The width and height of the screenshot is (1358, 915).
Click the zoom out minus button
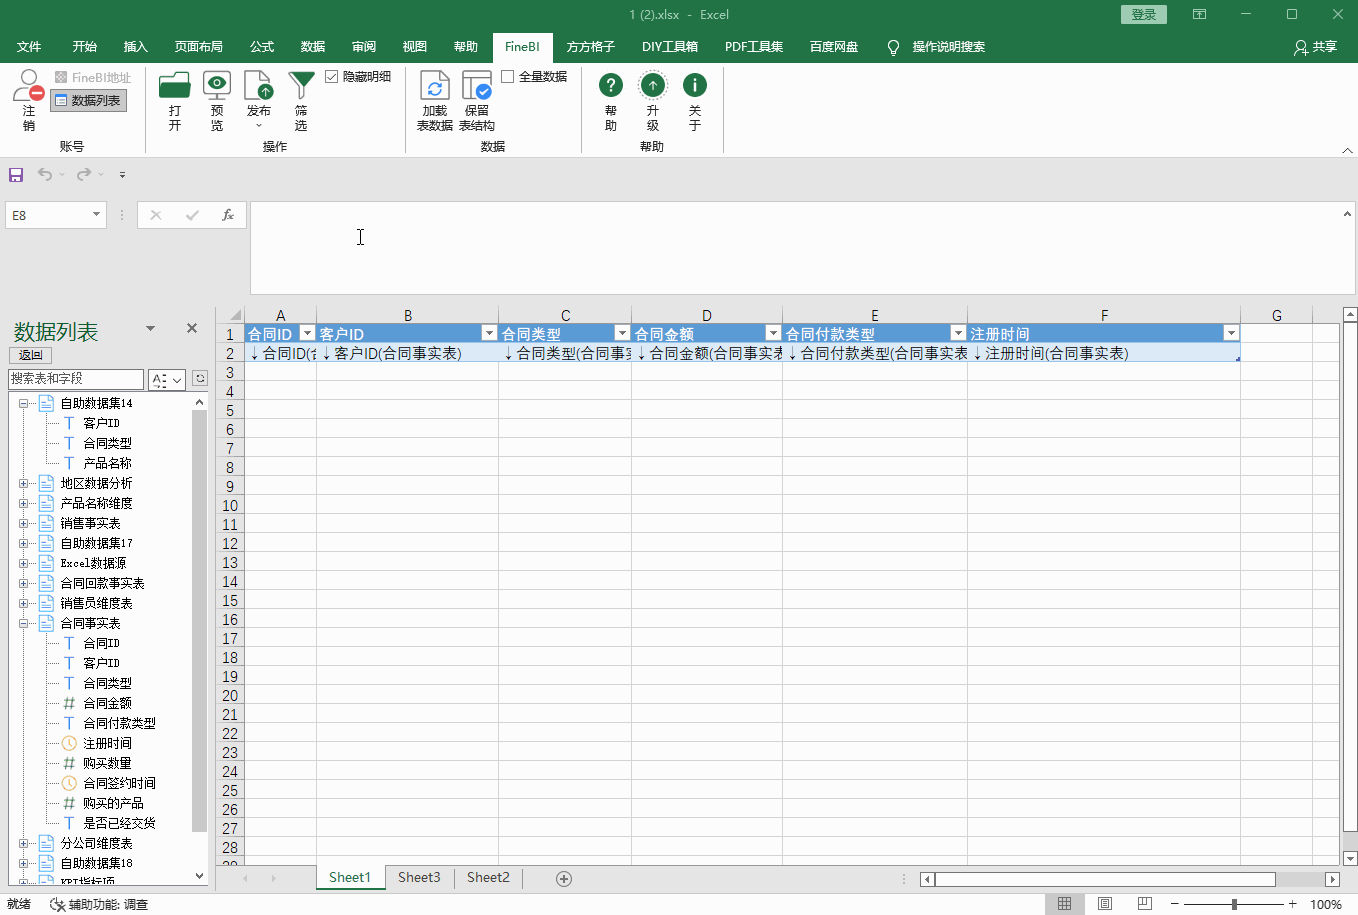coord(1175,904)
